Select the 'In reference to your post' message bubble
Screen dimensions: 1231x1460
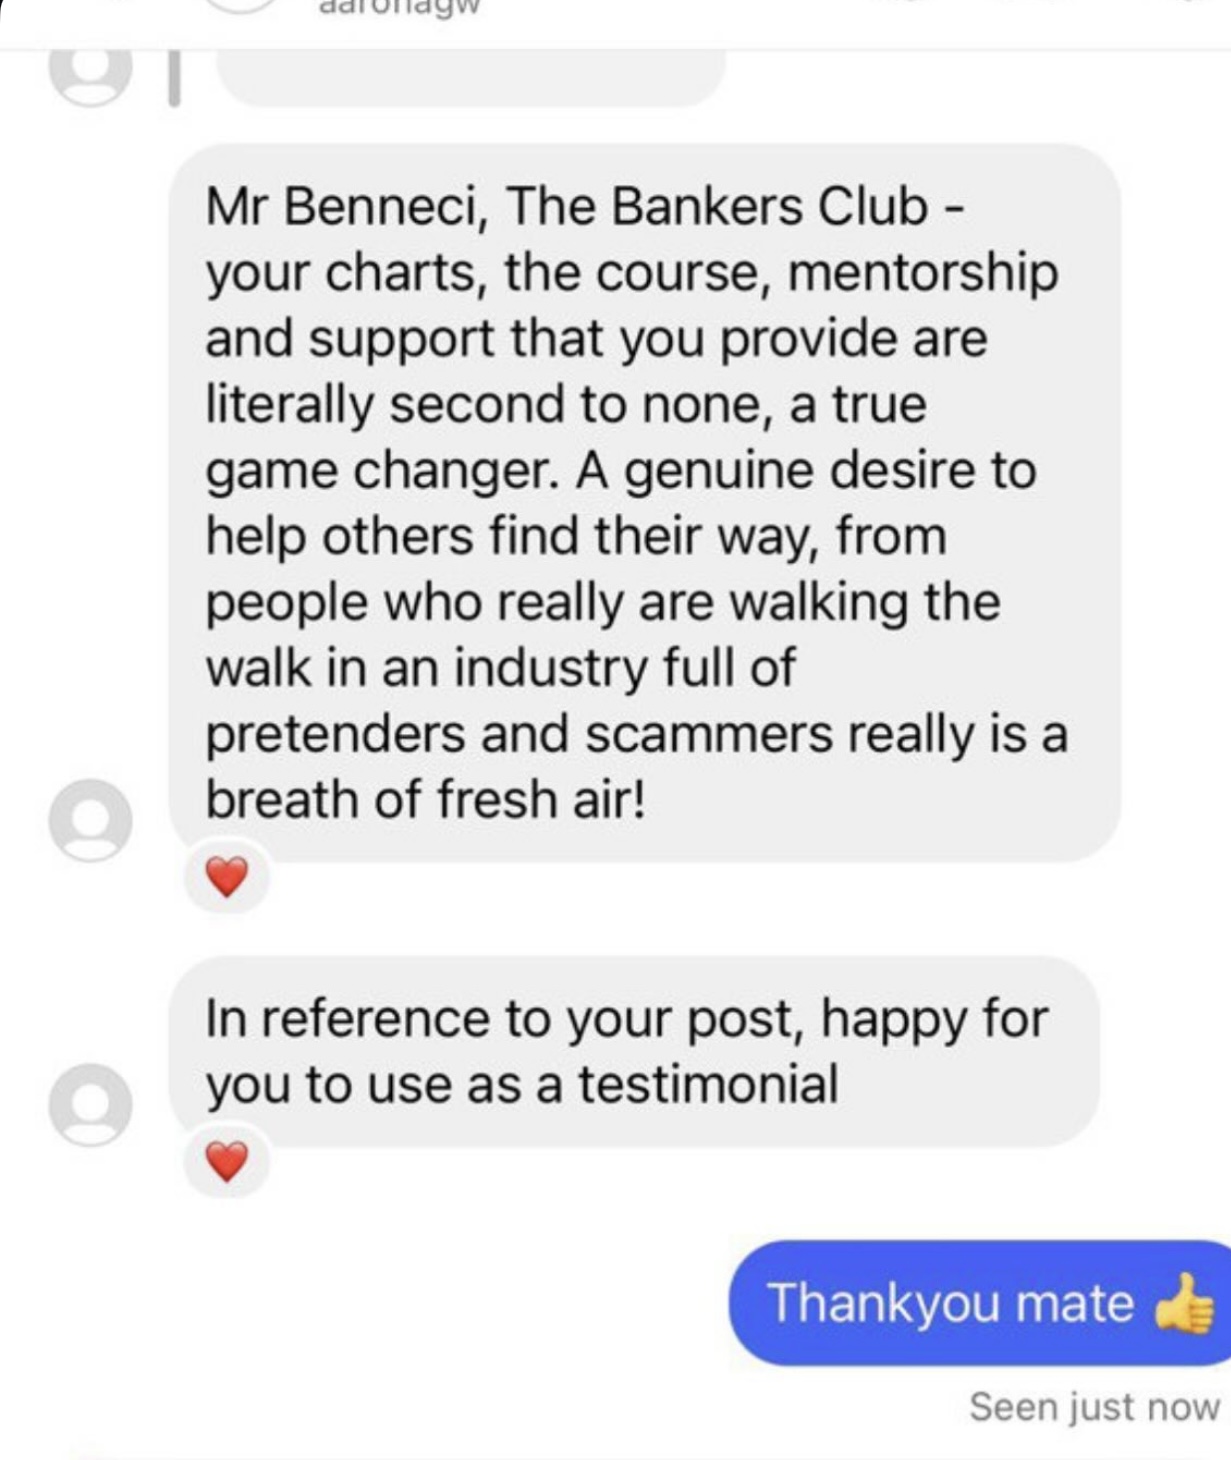tap(634, 1051)
